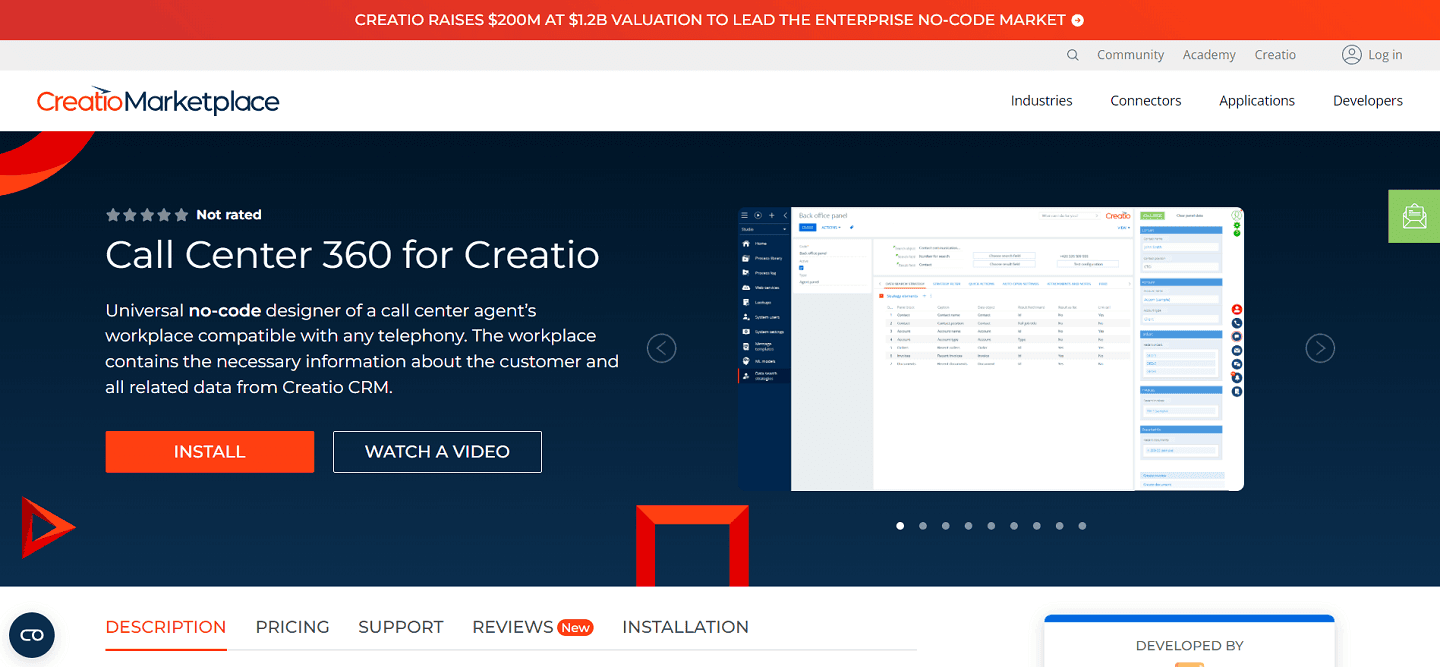Open the Applications menu
Image resolution: width=1440 pixels, height=667 pixels.
click(x=1256, y=100)
